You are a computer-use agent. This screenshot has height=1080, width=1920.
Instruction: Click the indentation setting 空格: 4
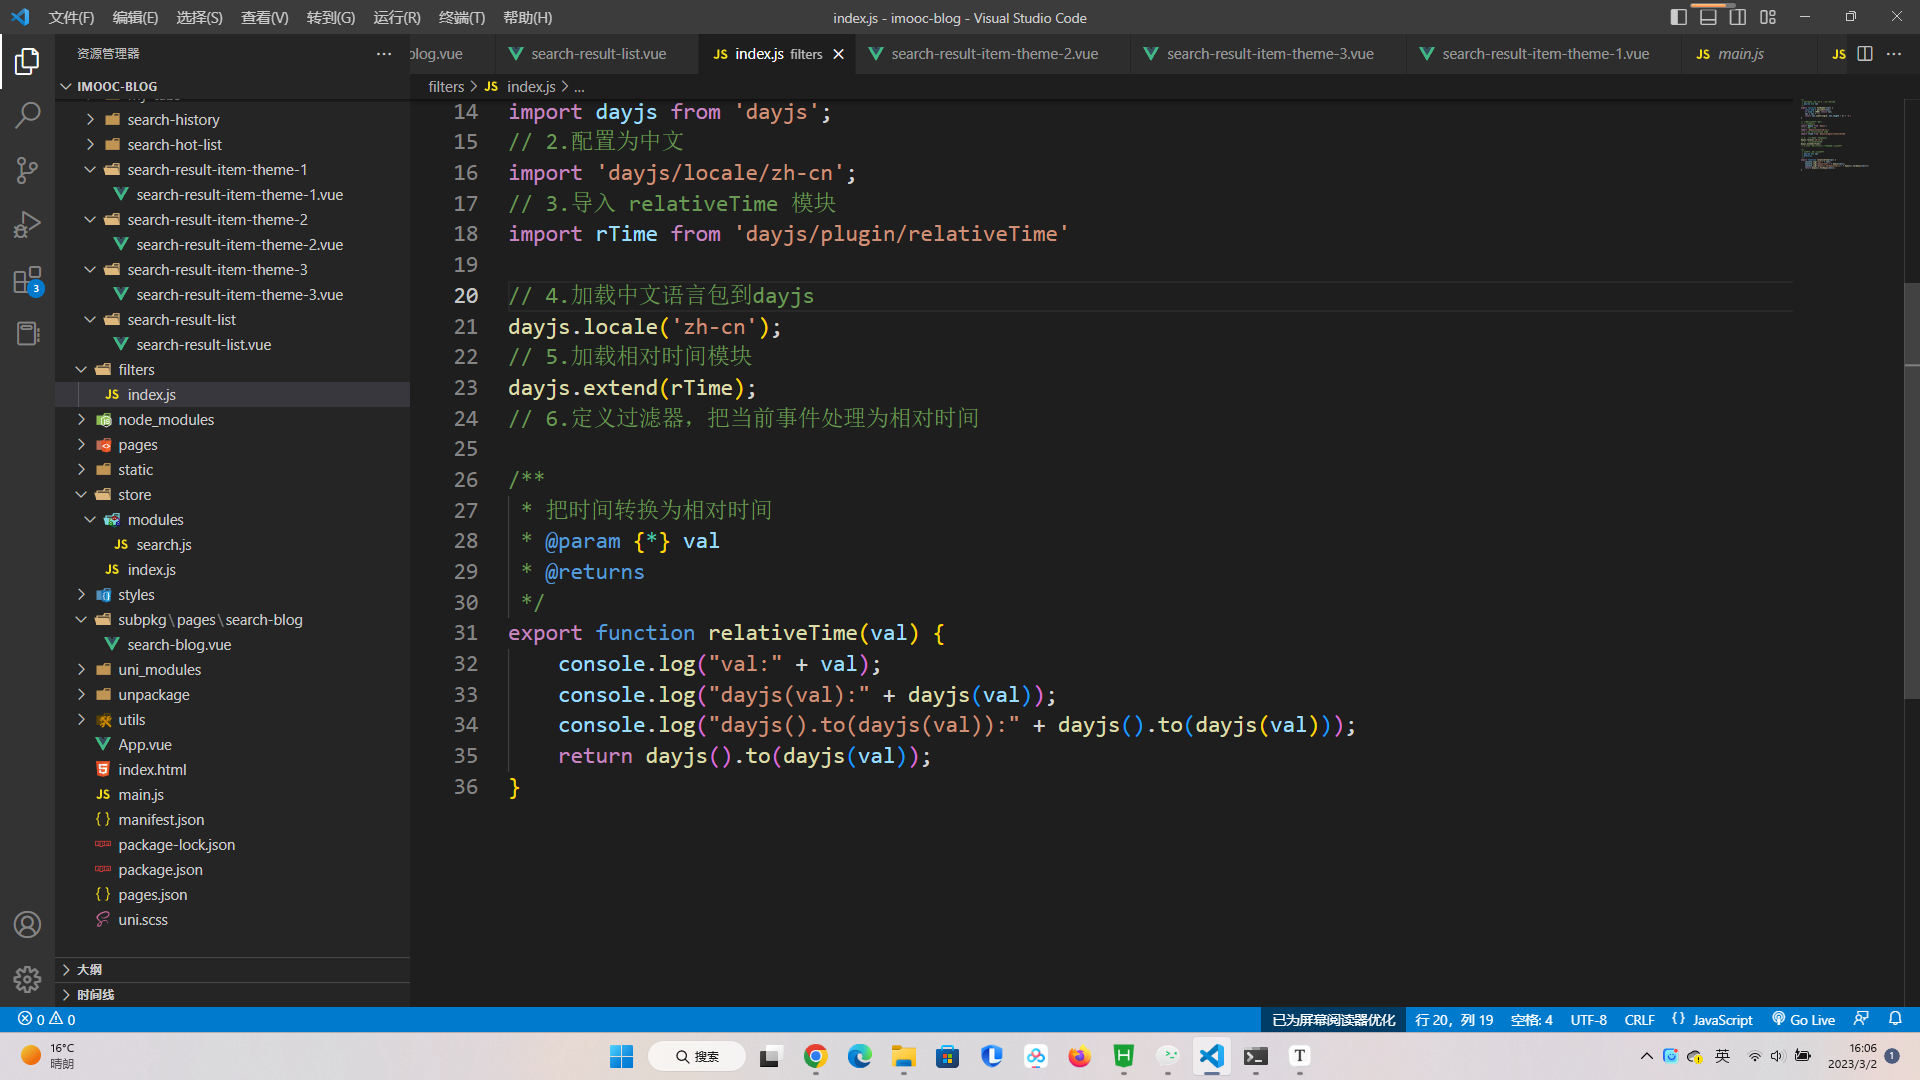1531,1019
